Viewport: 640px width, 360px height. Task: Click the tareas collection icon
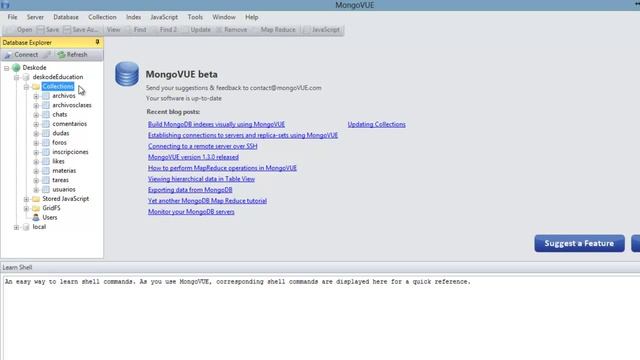click(46, 180)
